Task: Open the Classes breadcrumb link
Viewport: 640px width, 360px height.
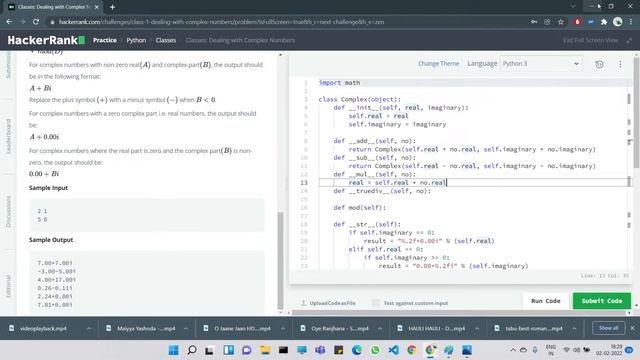Action: click(x=166, y=40)
